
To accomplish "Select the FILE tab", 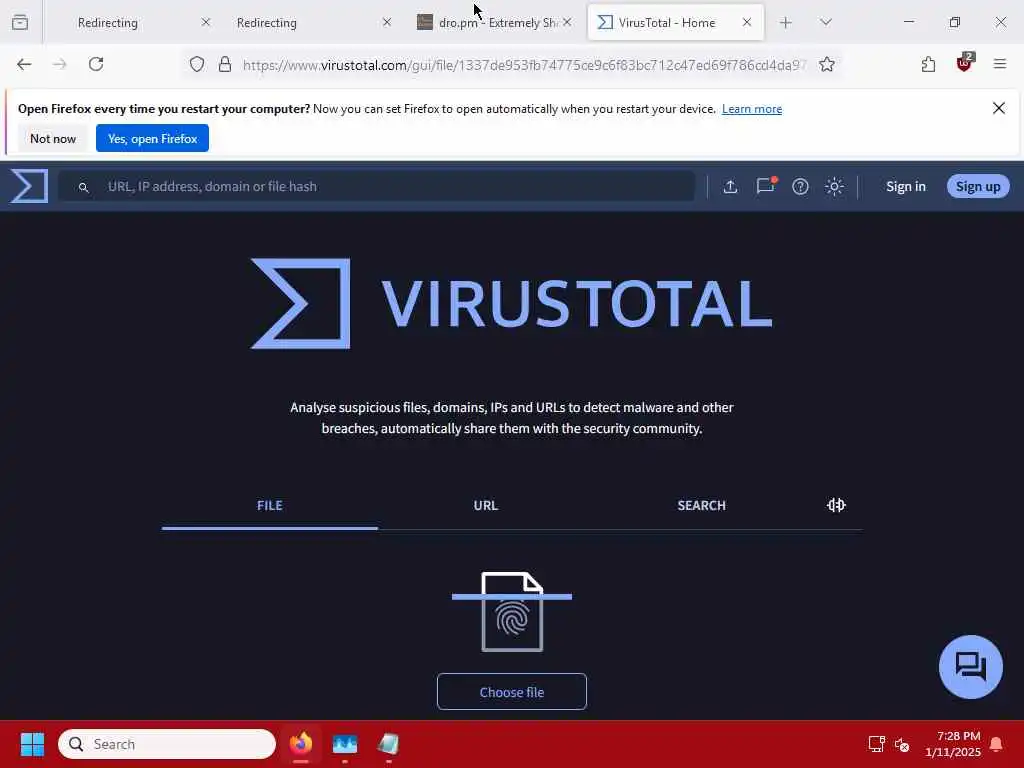I will [270, 505].
